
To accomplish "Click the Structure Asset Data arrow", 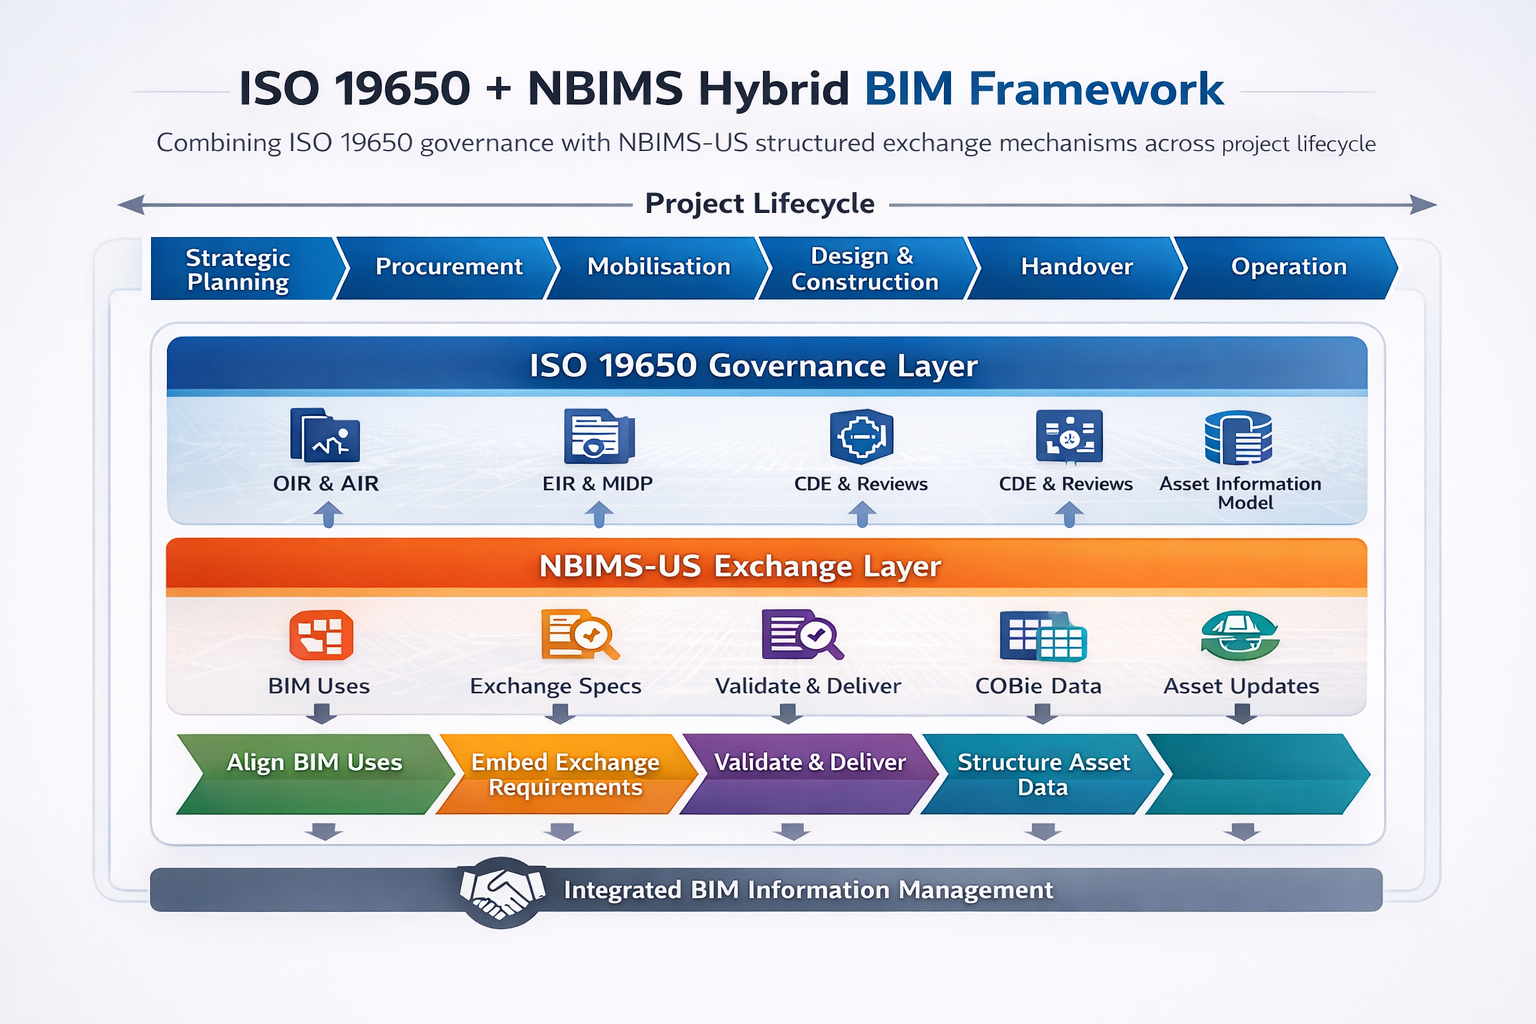I will click(1042, 774).
